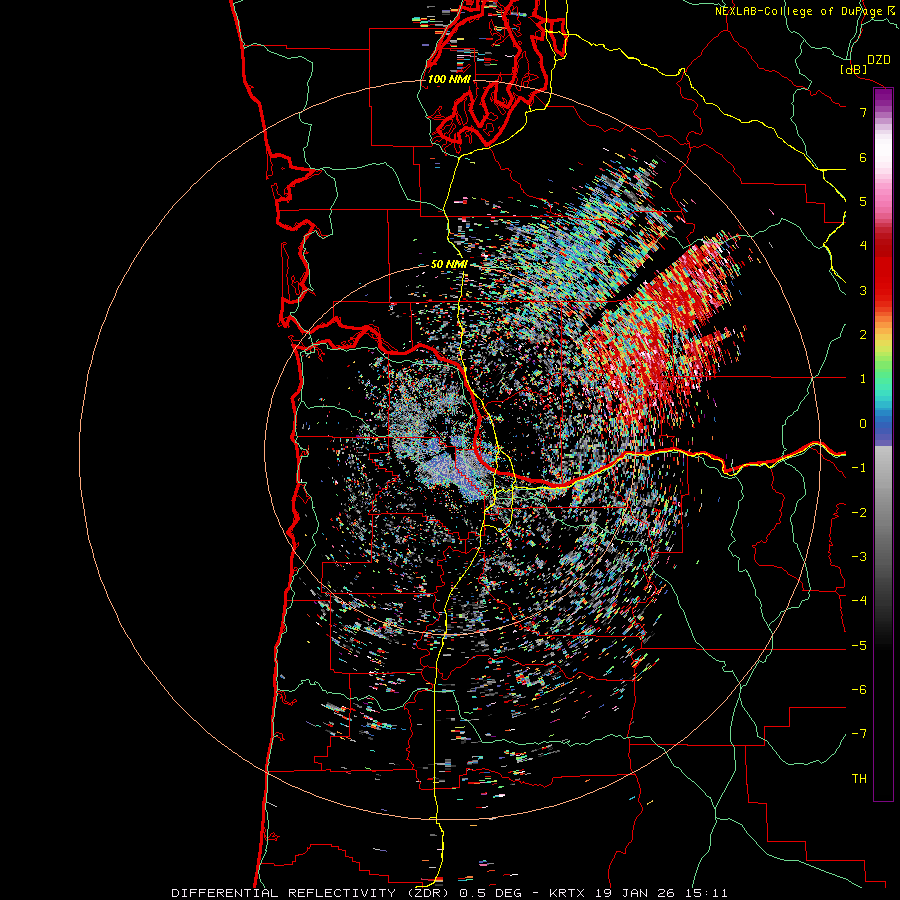Click the NEXLAB-College of DuPage credit text

pyautogui.click(x=800, y=11)
